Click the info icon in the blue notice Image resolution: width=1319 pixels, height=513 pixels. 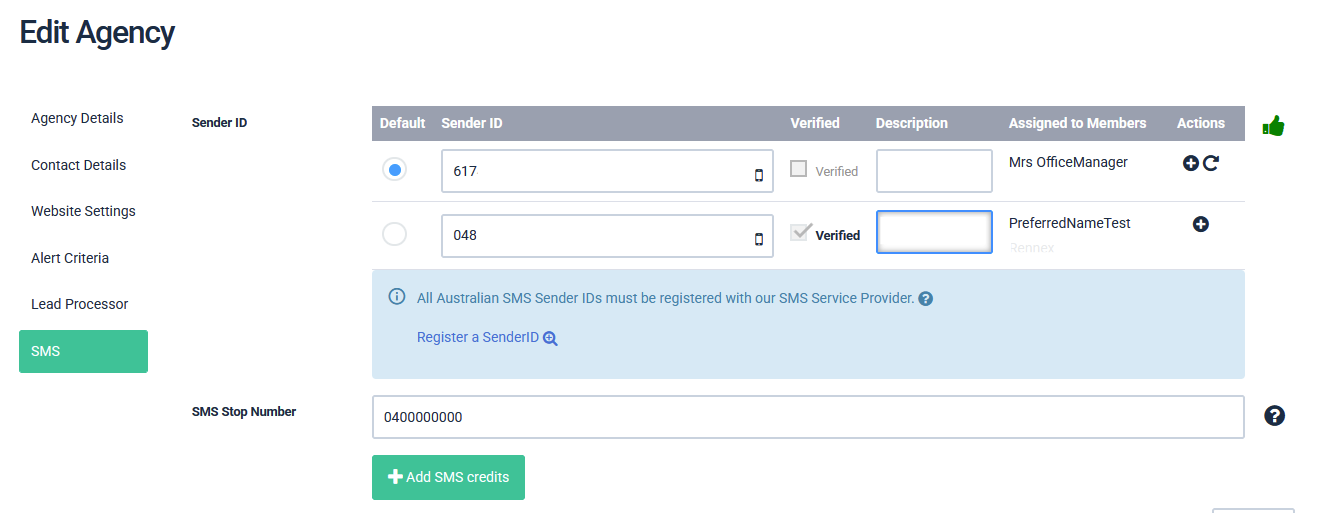(397, 297)
